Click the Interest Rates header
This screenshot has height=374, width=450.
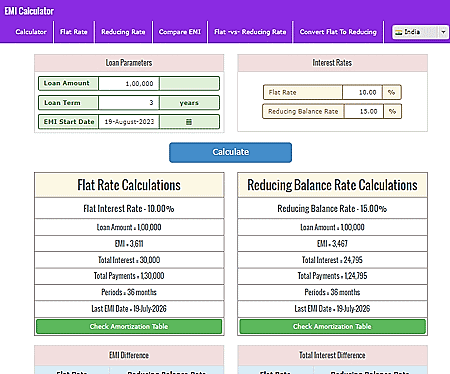point(332,63)
